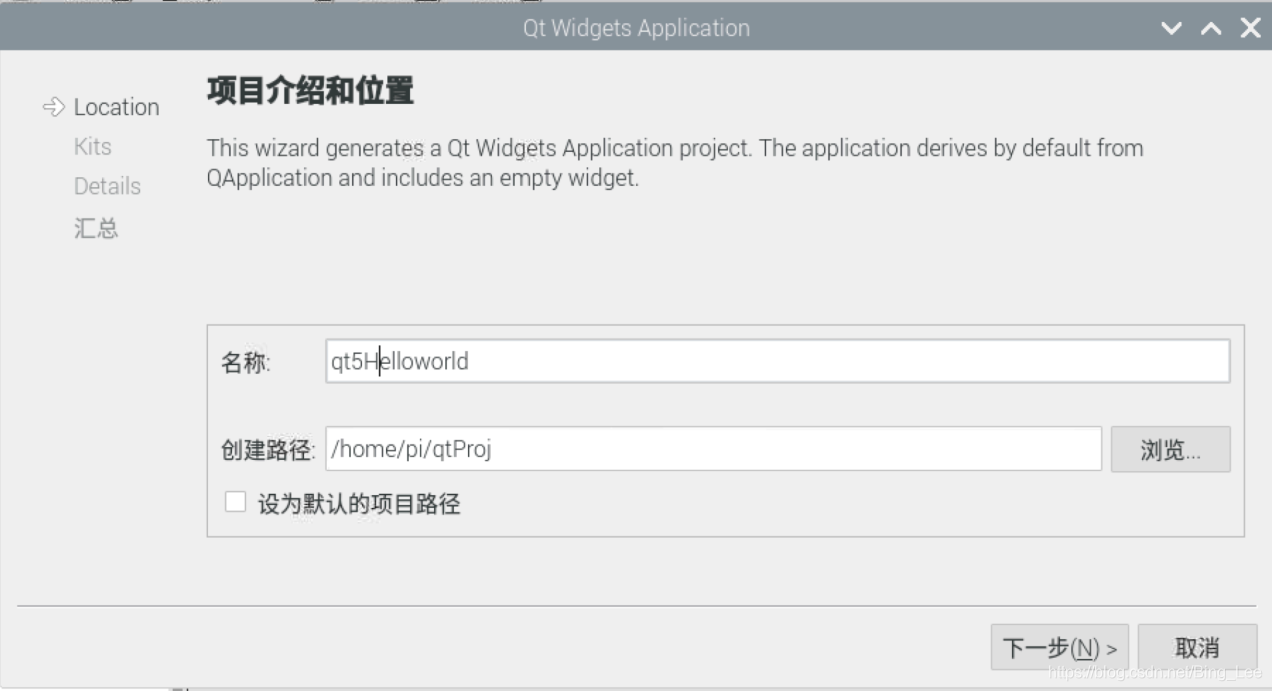Enable 设为默认的项目路径 checkbox
Screen dimensions: 1272x691
[x=235, y=501]
